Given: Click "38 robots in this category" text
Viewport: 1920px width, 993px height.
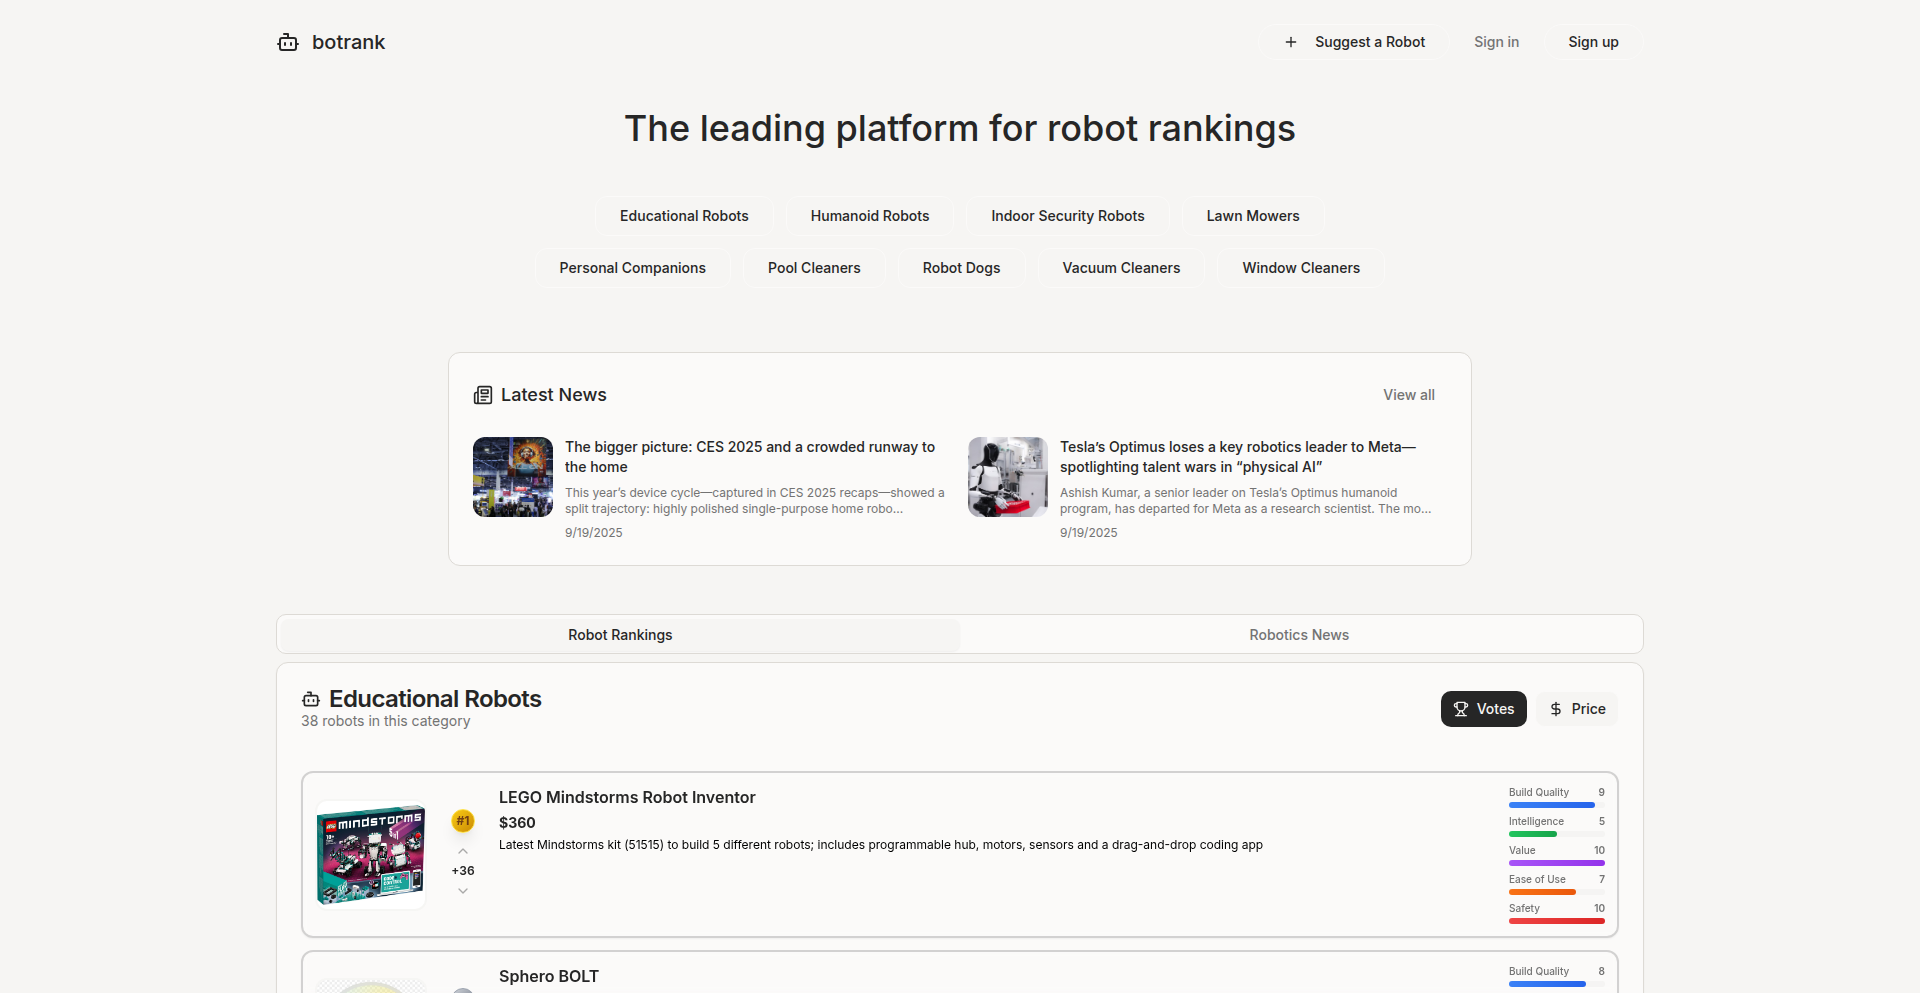Looking at the screenshot, I should tap(386, 721).
